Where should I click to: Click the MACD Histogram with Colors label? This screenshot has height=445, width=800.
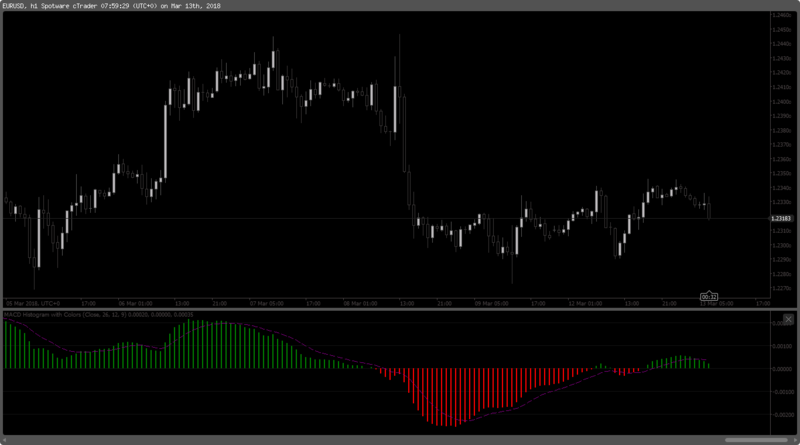(x=98, y=315)
